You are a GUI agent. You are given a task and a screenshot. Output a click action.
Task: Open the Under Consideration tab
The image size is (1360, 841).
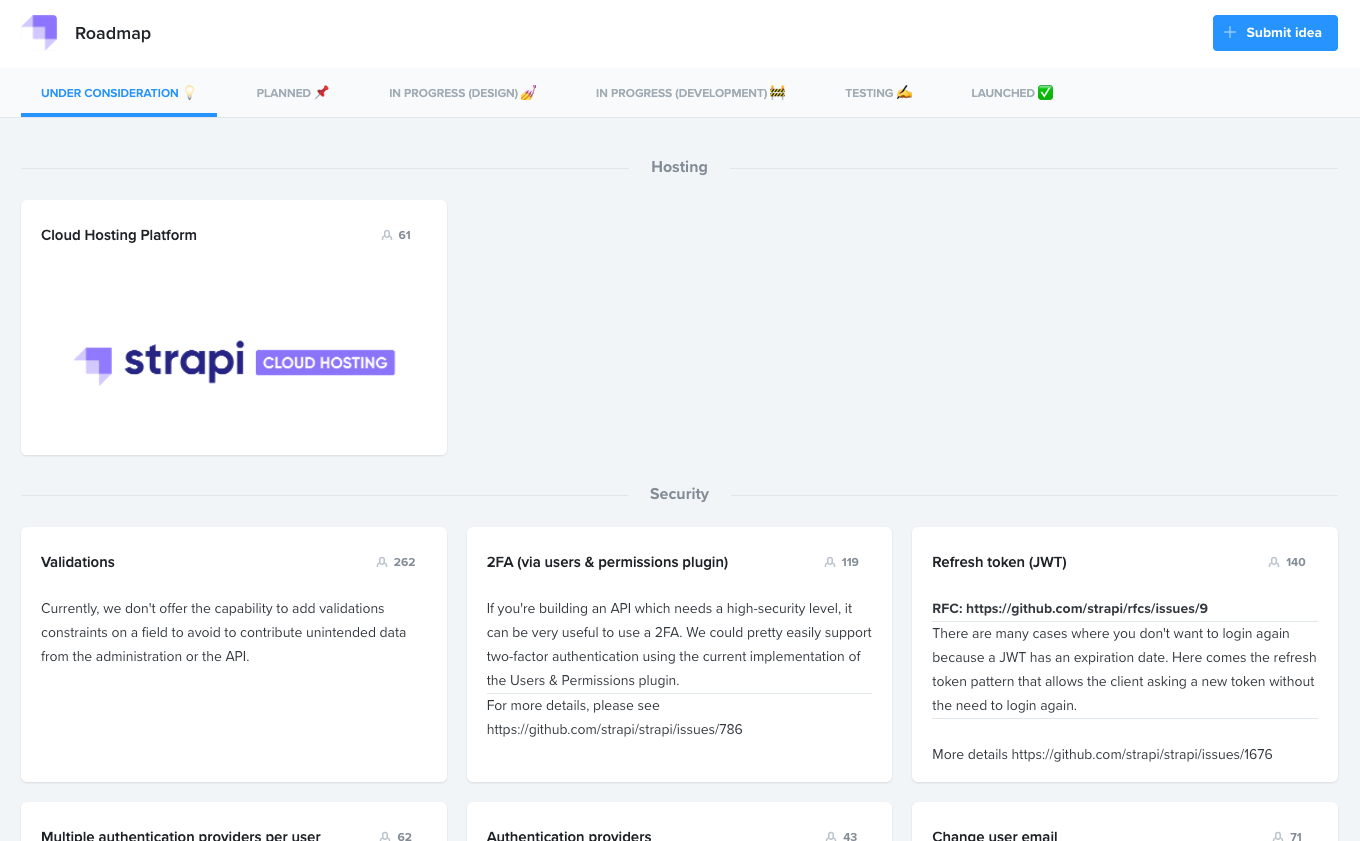(119, 93)
